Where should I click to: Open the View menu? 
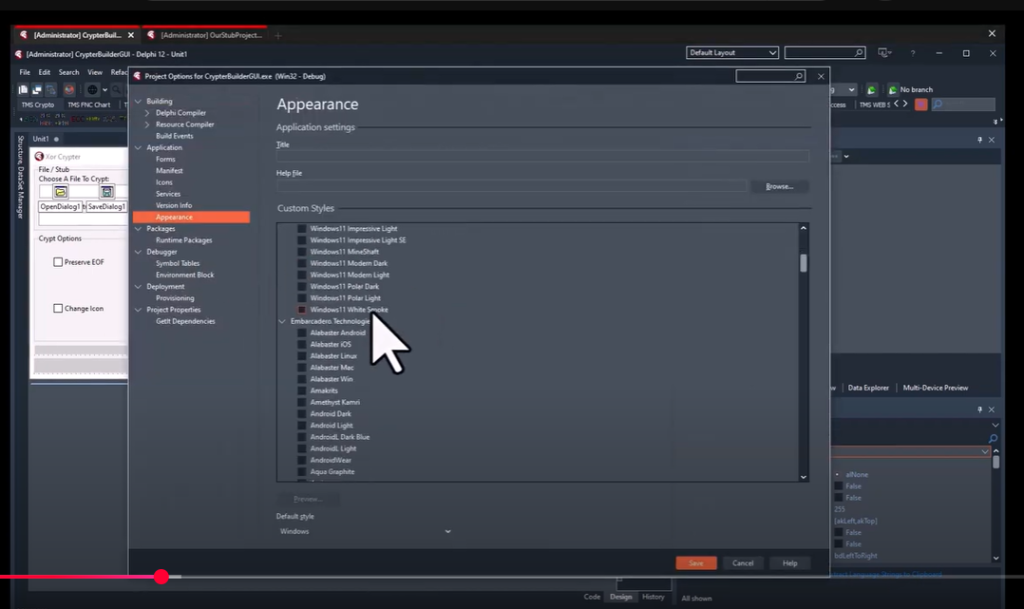[95, 72]
